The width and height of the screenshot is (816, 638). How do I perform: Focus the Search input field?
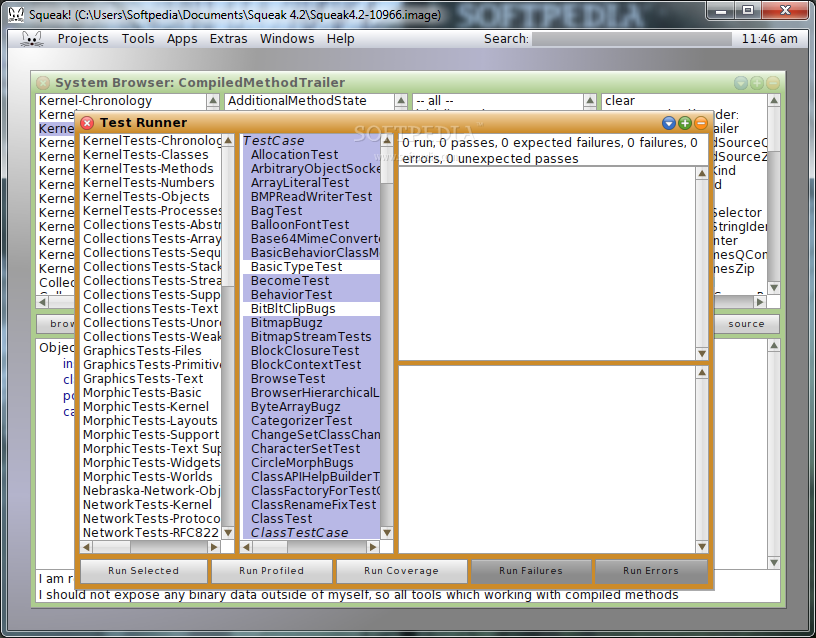[x=632, y=39]
